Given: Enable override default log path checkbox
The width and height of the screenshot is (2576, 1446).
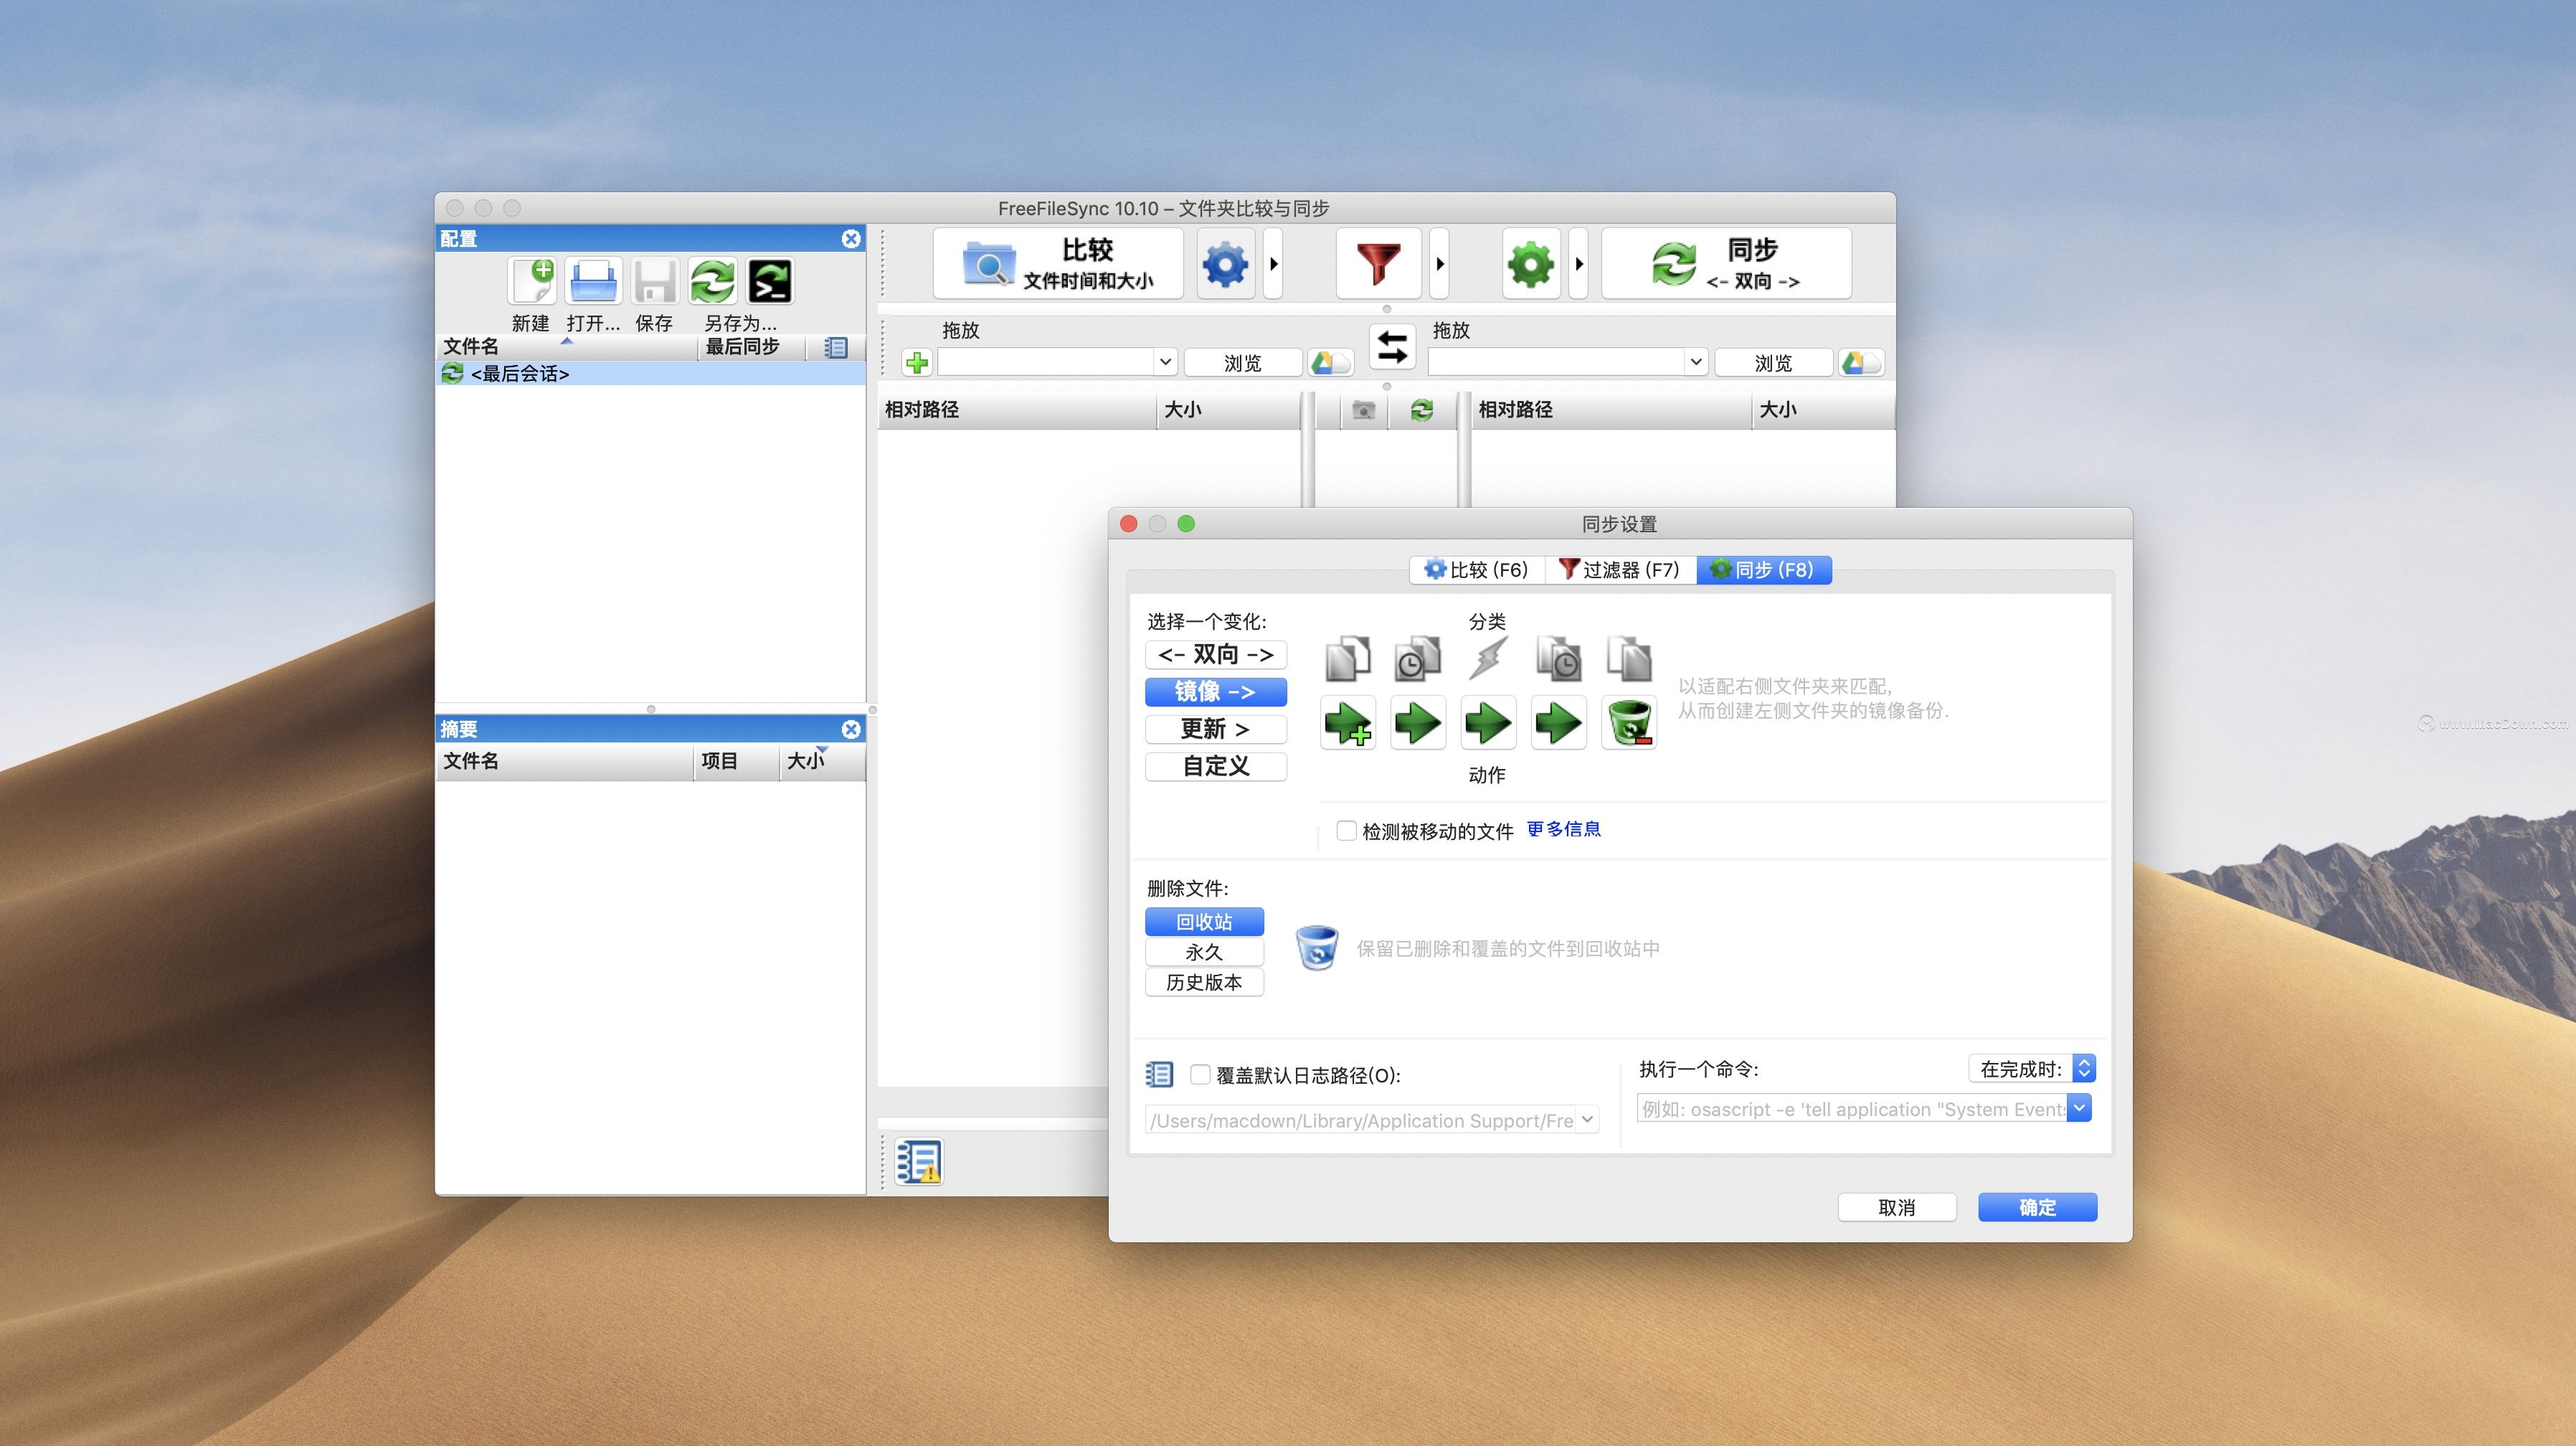Looking at the screenshot, I should tap(1200, 1074).
